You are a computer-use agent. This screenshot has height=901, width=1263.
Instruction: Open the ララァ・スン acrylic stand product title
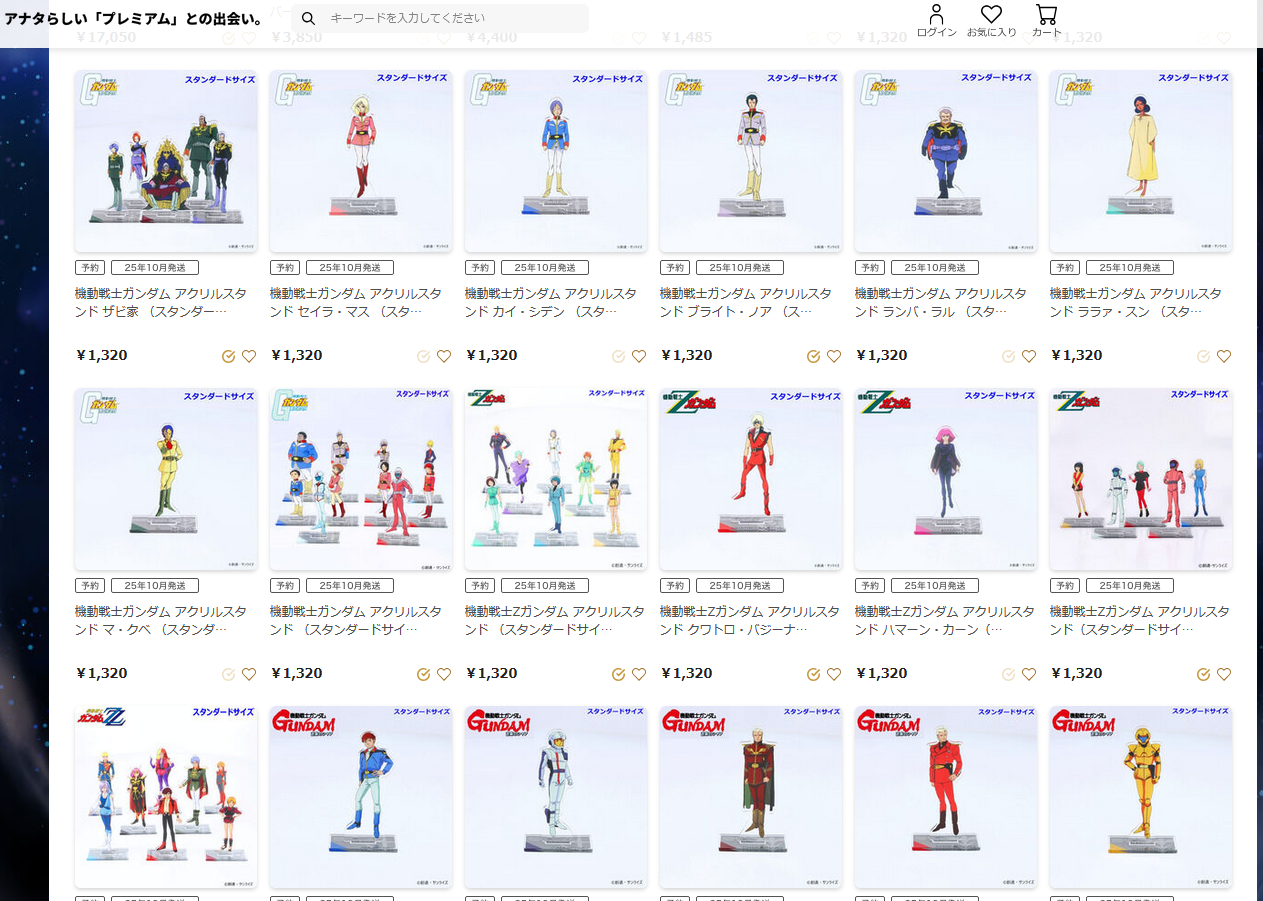tap(1136, 302)
